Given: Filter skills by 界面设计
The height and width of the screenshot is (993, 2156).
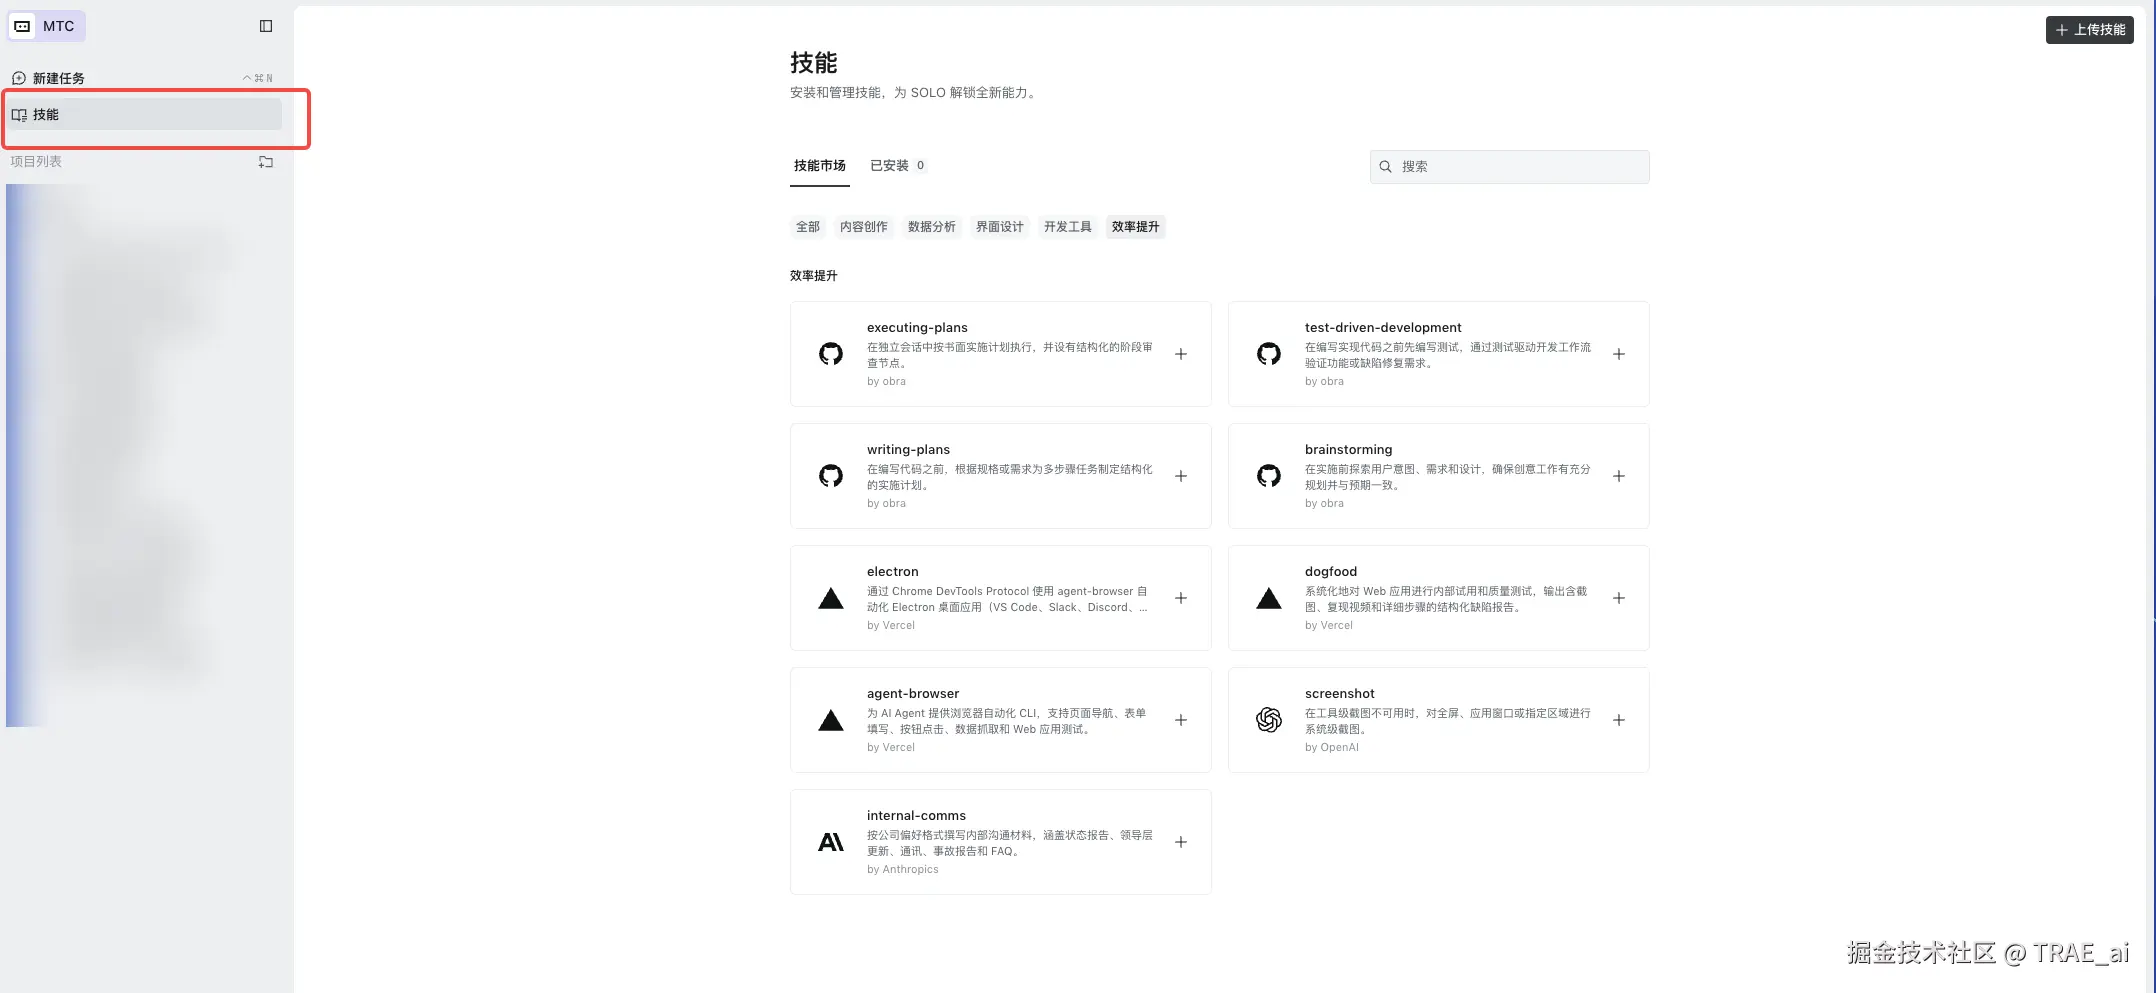Looking at the screenshot, I should [1000, 227].
